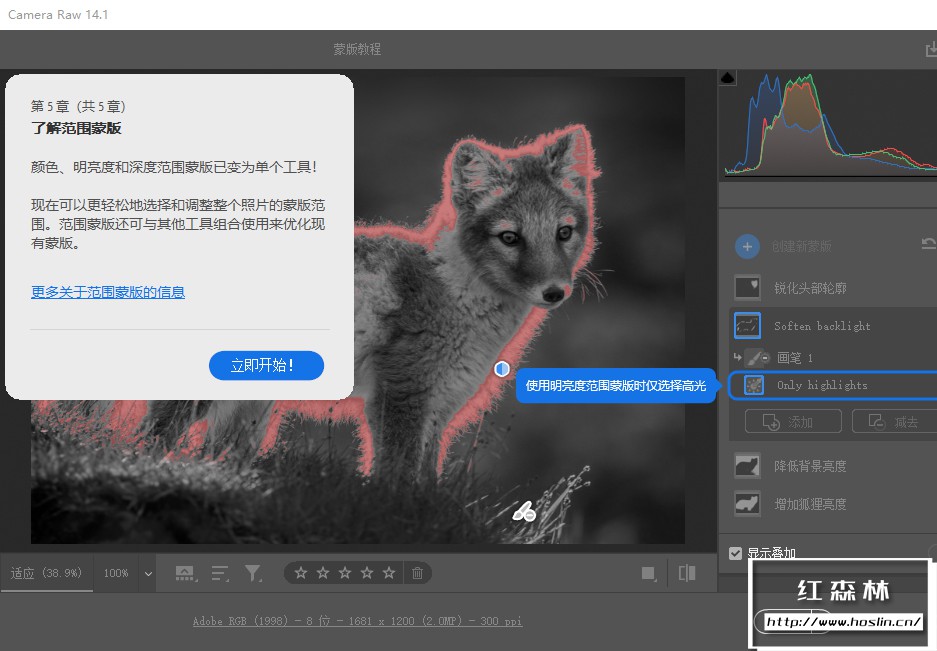Set rating to one star
Viewport: 937px width, 651px height.
[x=301, y=573]
